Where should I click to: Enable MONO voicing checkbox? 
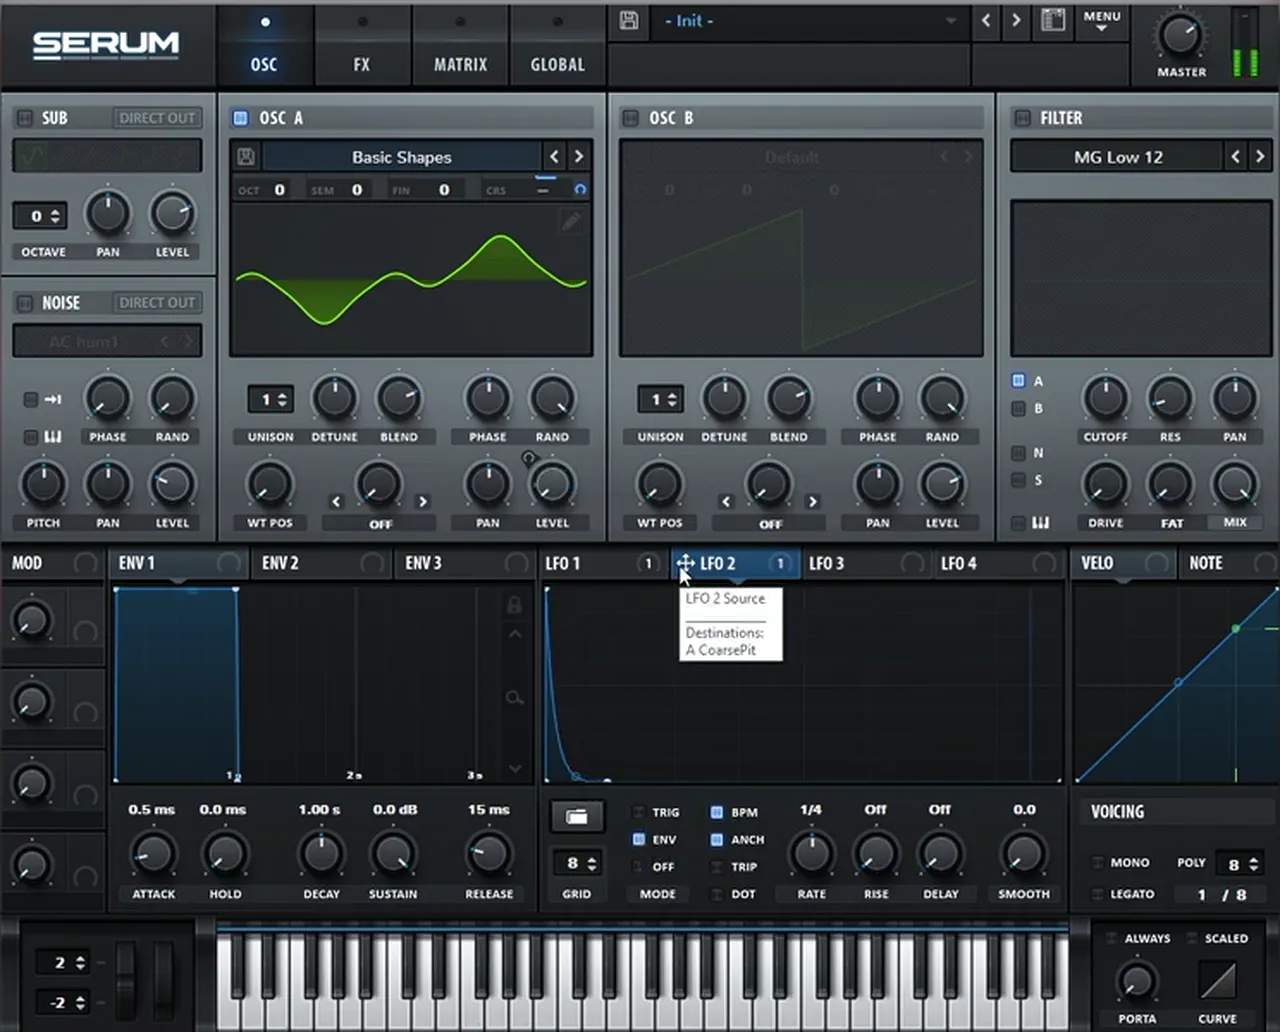tap(1098, 862)
